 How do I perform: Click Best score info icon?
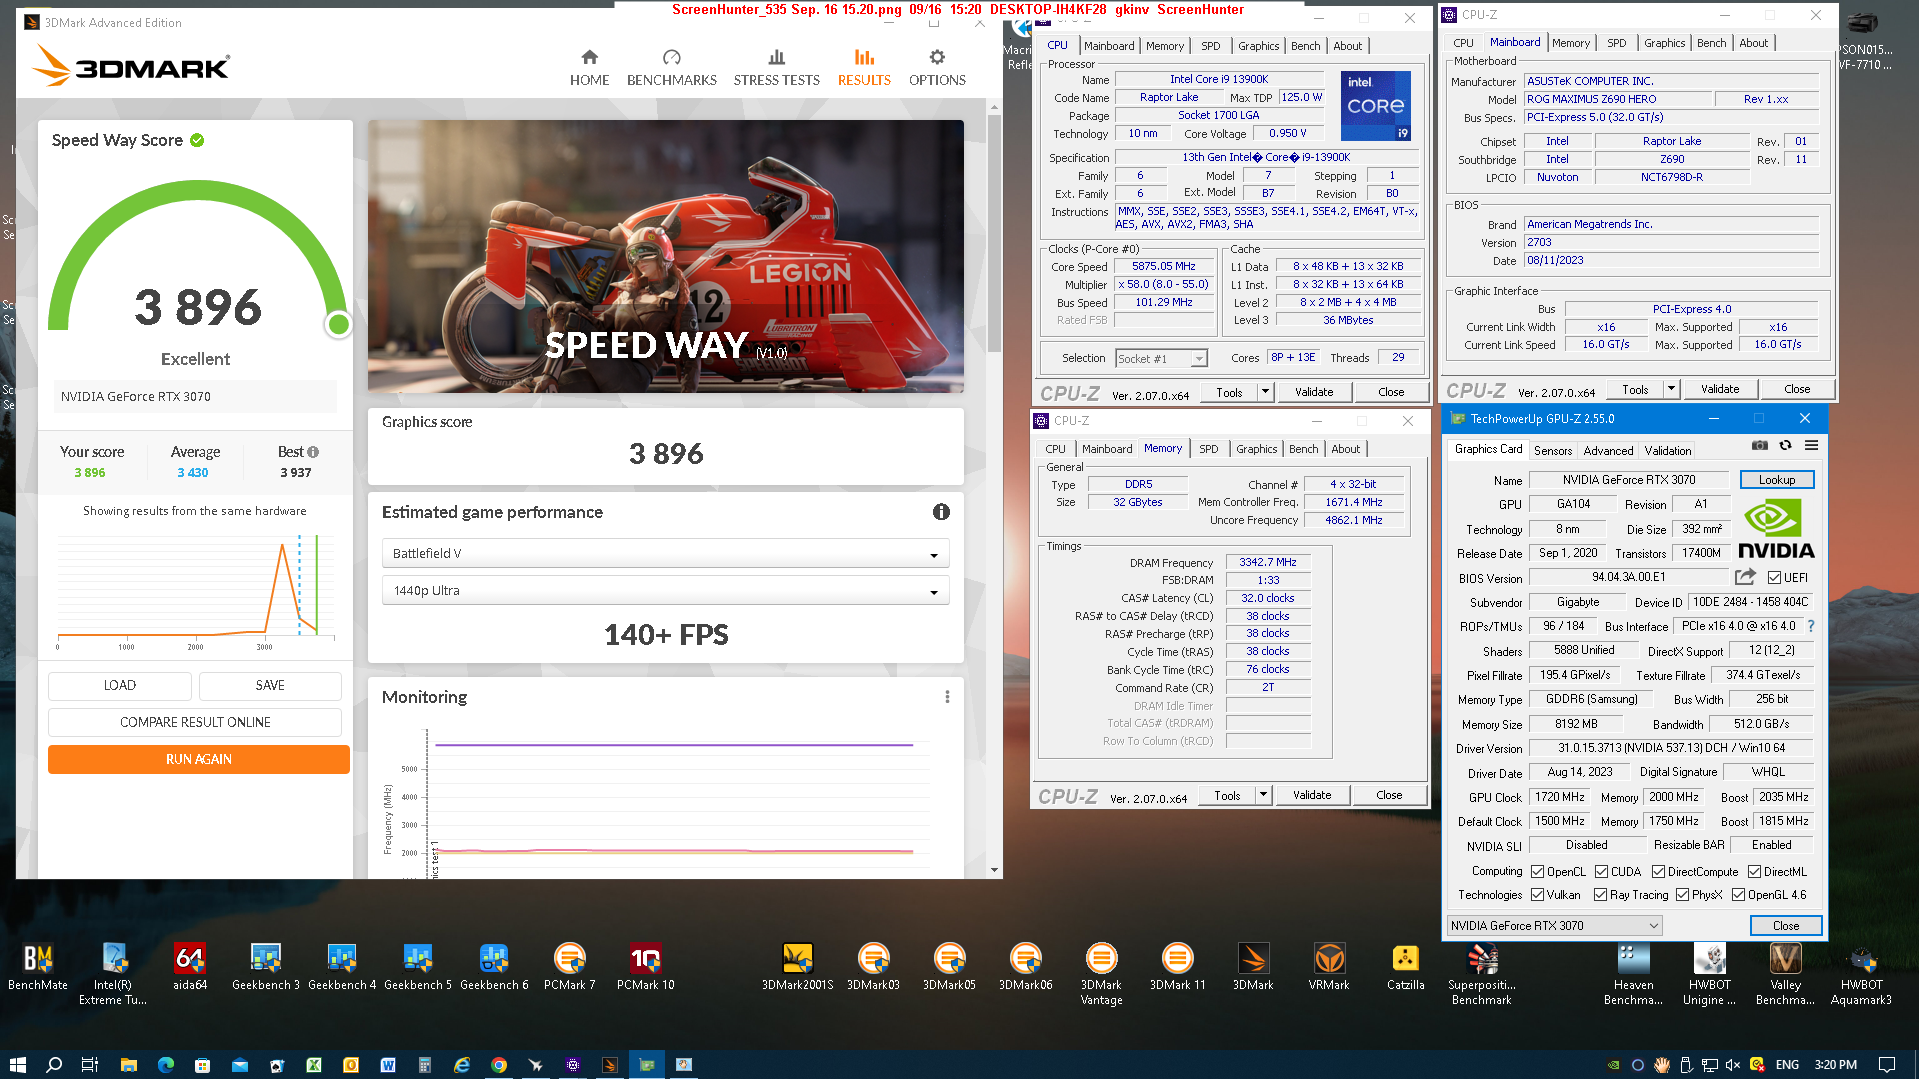[313, 452]
